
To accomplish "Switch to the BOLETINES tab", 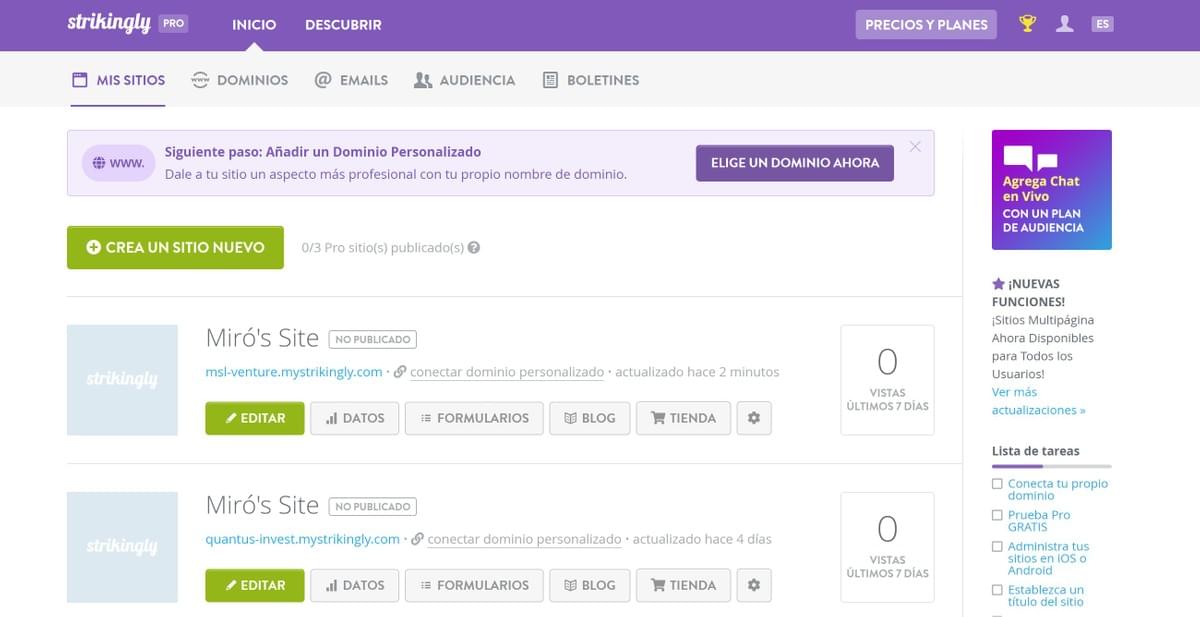I will (x=590, y=80).
